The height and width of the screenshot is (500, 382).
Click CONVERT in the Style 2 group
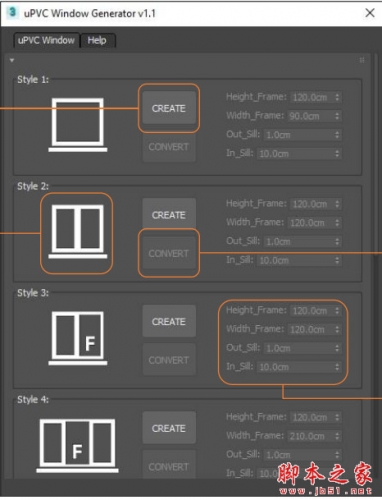[169, 254]
